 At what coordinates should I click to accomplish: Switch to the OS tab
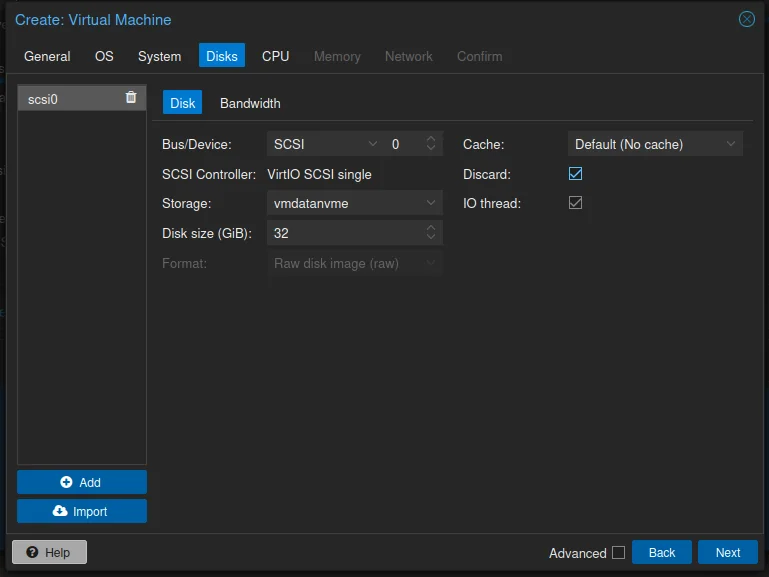coord(104,56)
